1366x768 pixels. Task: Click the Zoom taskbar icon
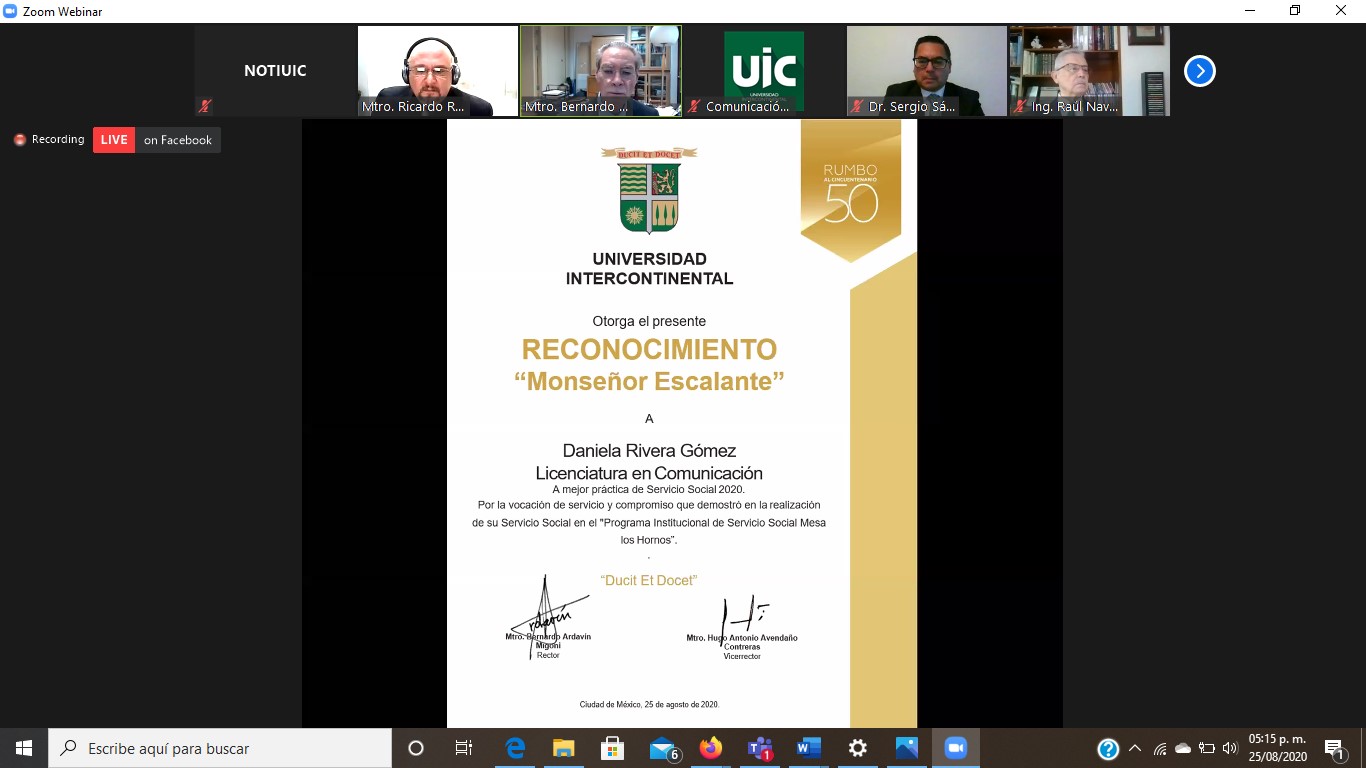pos(956,748)
